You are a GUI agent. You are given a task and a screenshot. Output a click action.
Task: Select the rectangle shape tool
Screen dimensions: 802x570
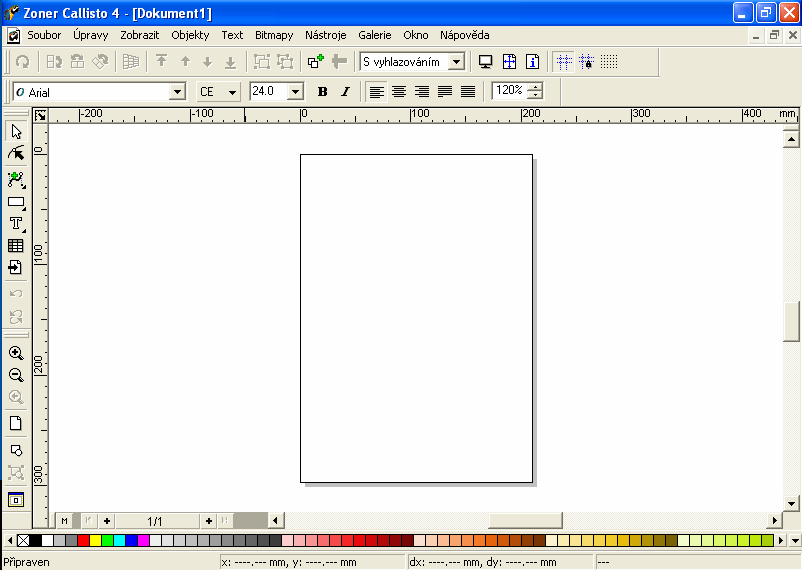[x=16, y=202]
